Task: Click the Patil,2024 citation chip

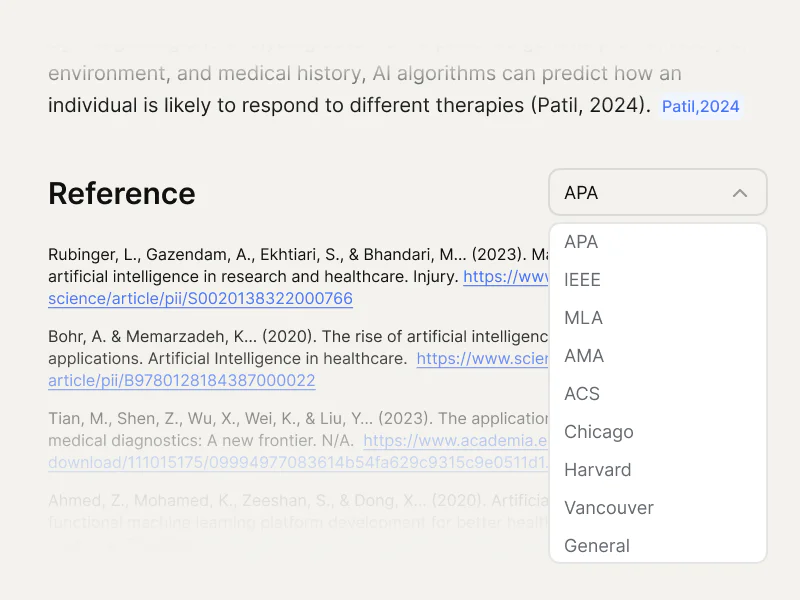Action: pyautogui.click(x=699, y=106)
